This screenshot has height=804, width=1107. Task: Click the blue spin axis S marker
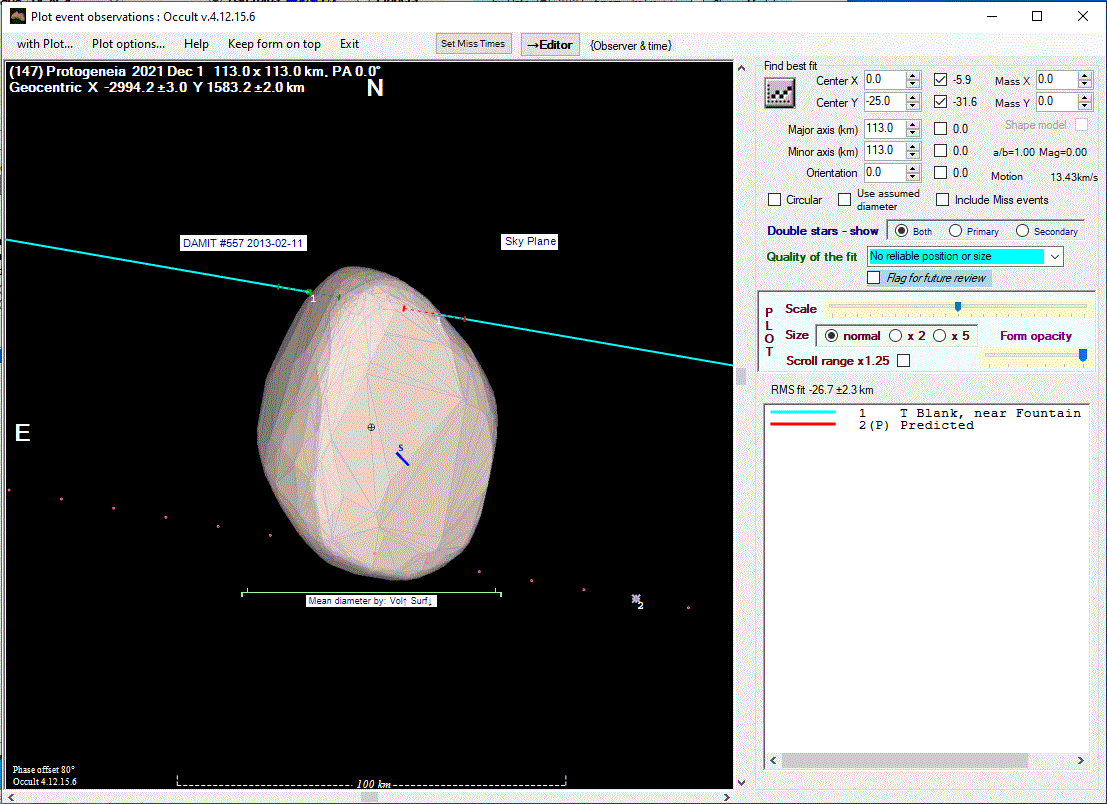click(402, 455)
